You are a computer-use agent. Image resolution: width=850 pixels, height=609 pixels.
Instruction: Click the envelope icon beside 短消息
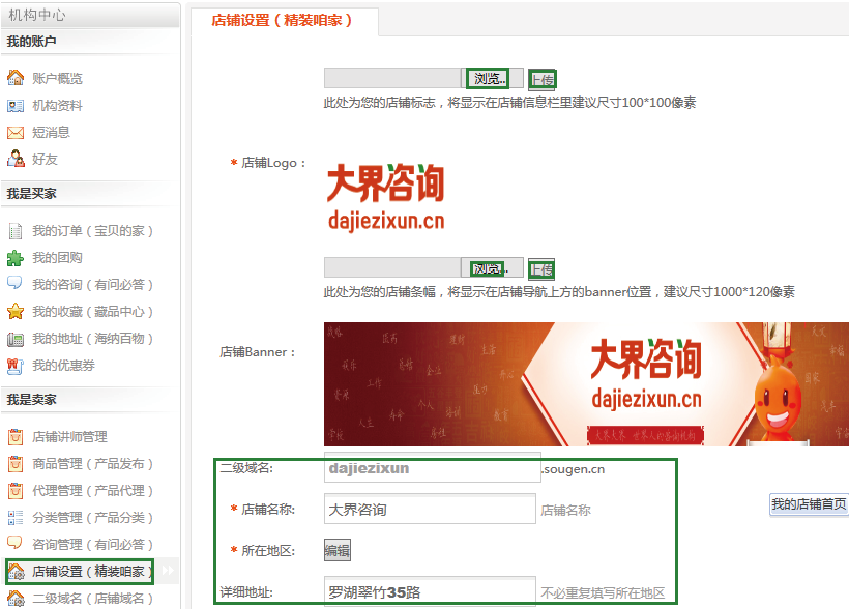click(x=15, y=132)
